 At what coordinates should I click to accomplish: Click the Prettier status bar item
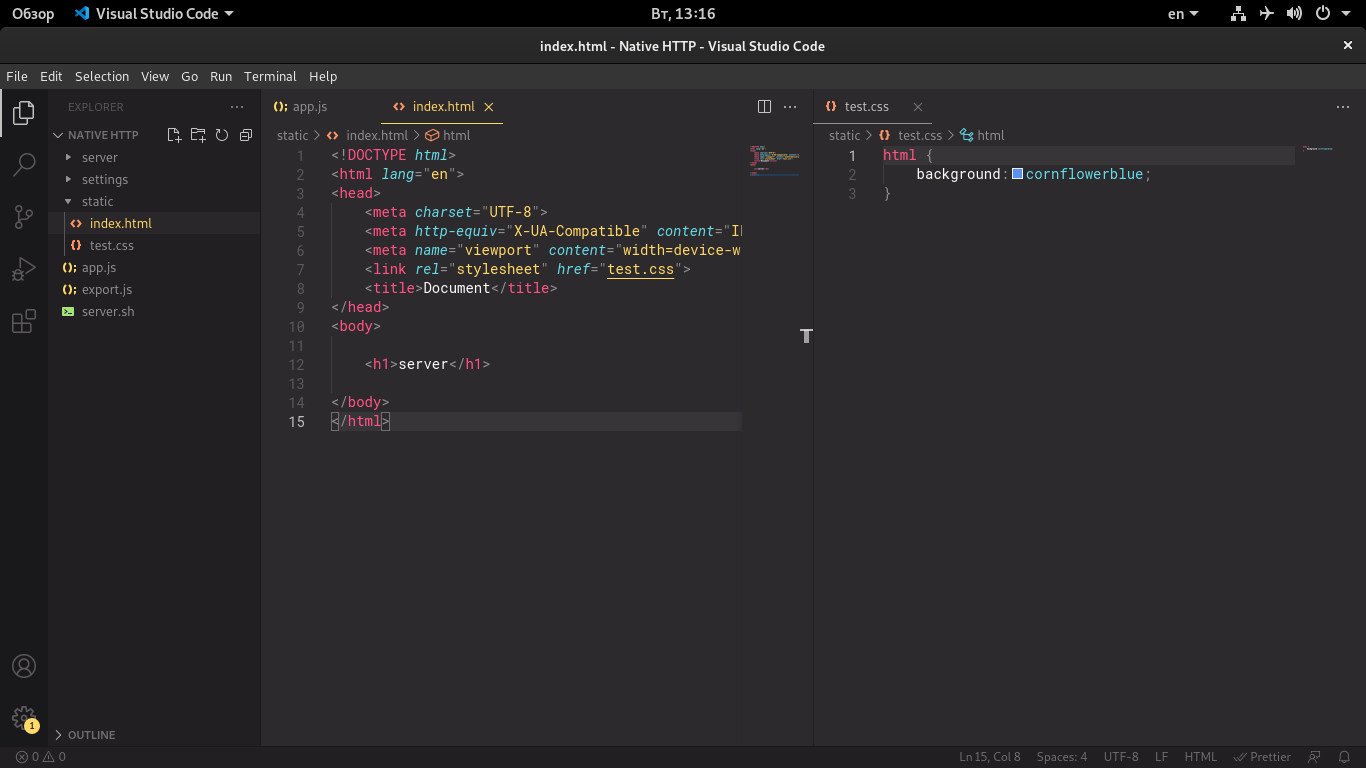1262,757
